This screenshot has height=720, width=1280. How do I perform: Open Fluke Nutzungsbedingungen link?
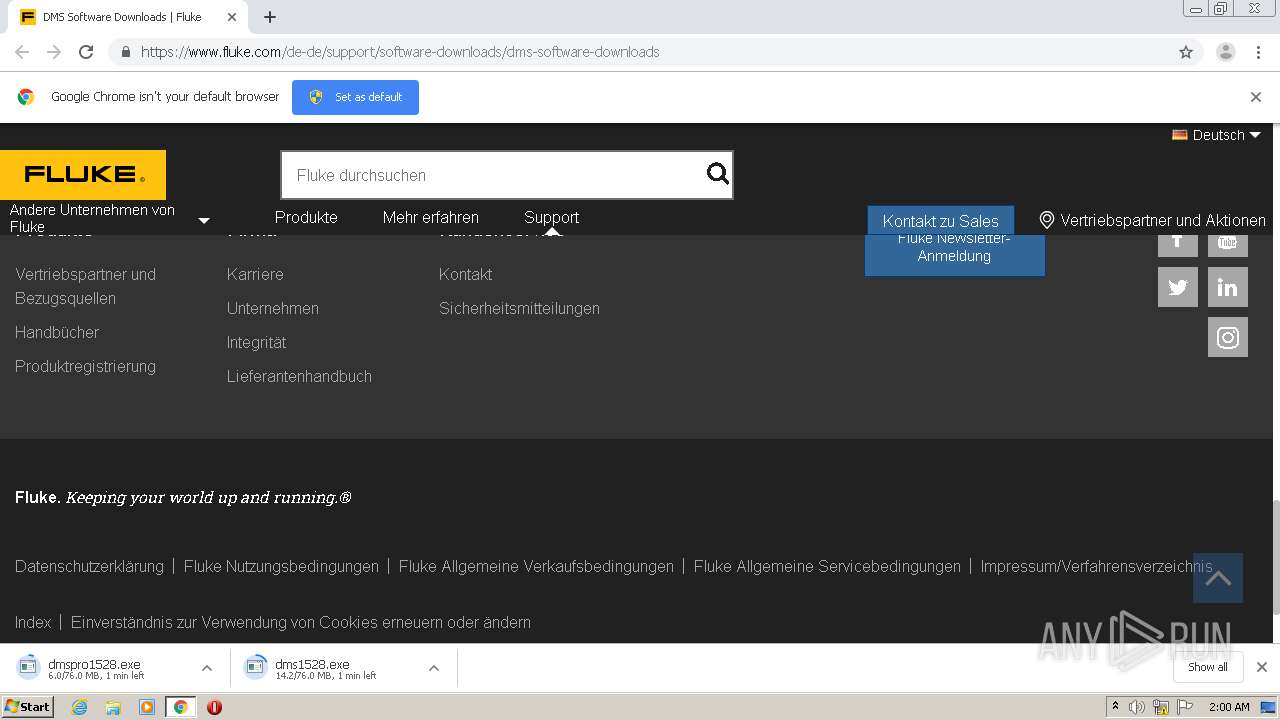click(x=281, y=566)
